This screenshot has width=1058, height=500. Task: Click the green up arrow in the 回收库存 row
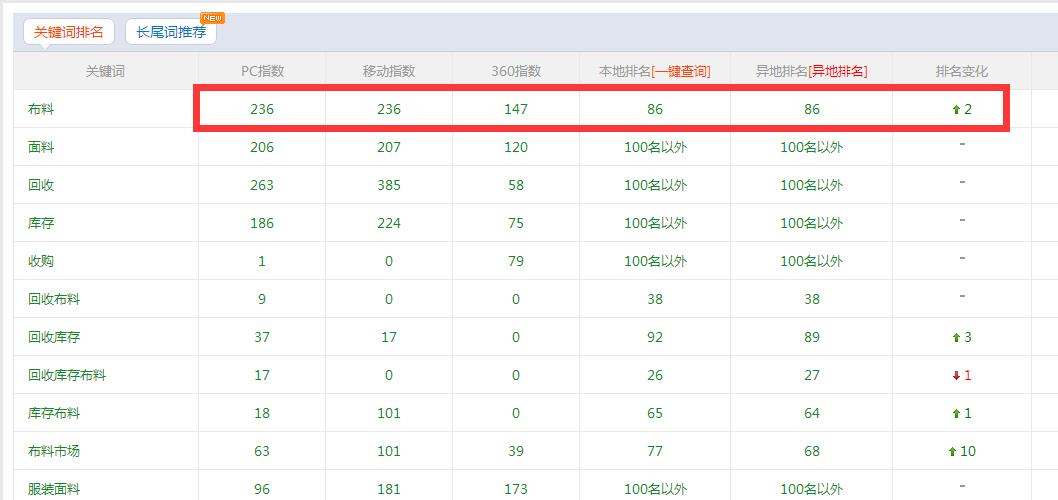[956, 338]
